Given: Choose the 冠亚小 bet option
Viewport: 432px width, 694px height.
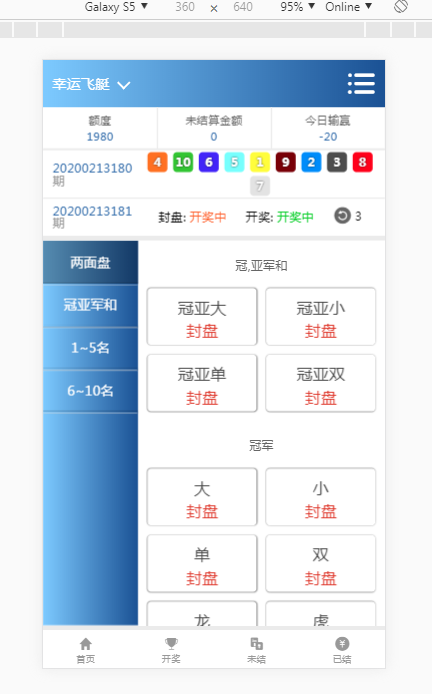Looking at the screenshot, I should (320, 316).
